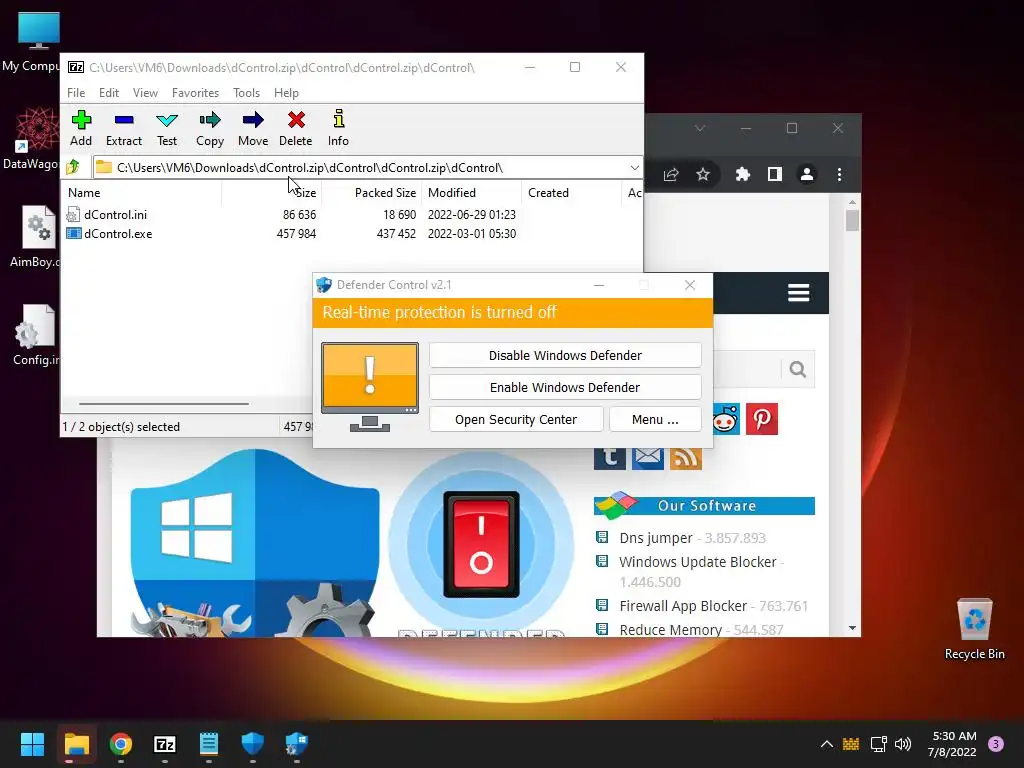Image resolution: width=1024 pixels, height=768 pixels.
Task: Open Security Center from Defender Control
Action: pyautogui.click(x=516, y=419)
